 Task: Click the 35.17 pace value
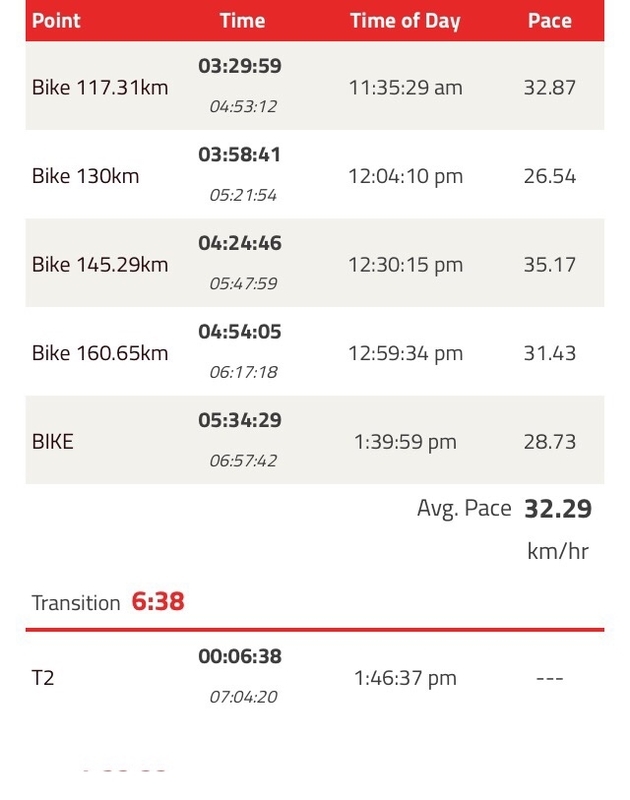549,264
